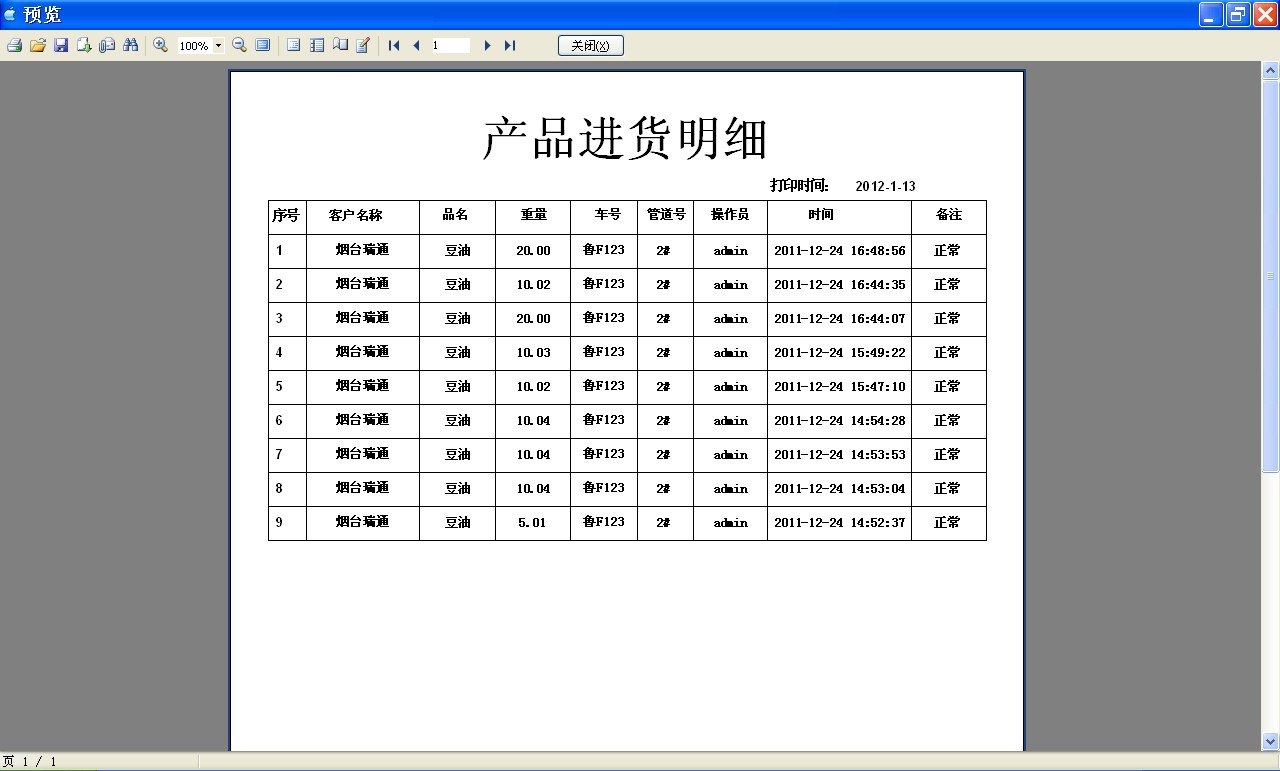Screen dimensions: 1280x771
Task: Open a report file with folder icon
Action: click(38, 45)
